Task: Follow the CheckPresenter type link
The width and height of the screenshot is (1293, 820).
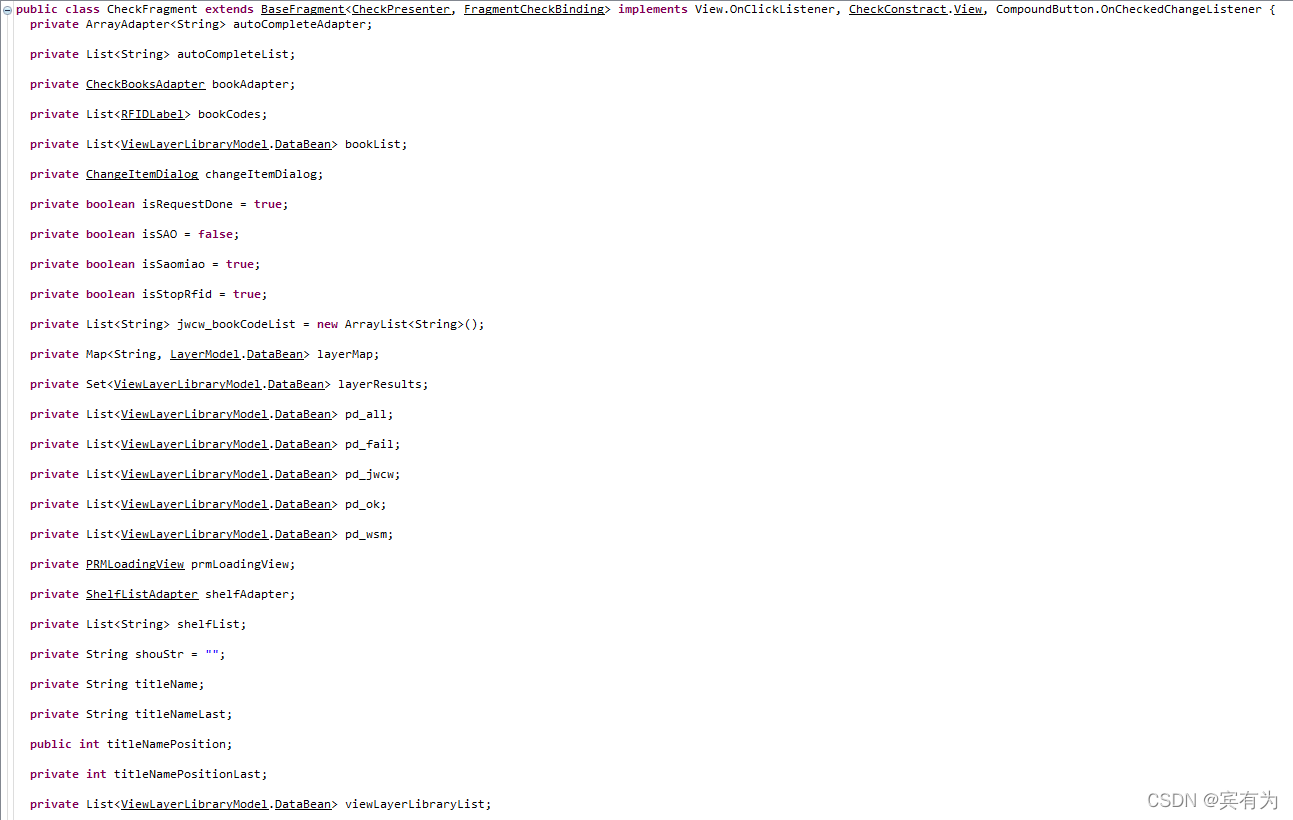Action: point(401,9)
